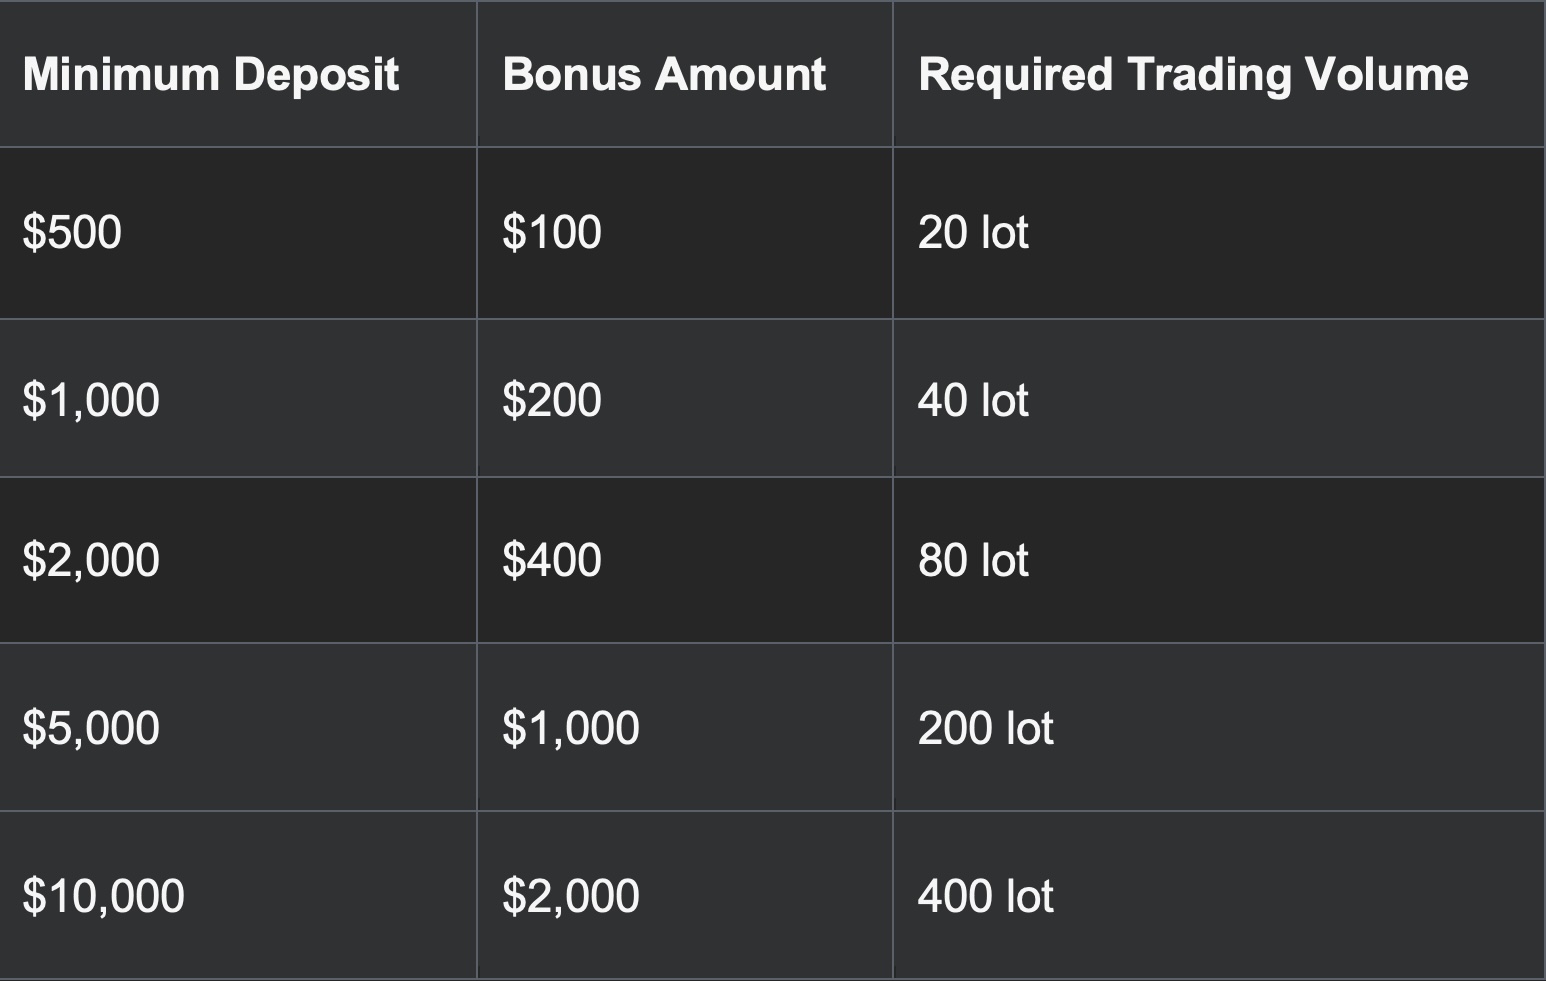Select the $100 bonus amount cell

coord(552,232)
